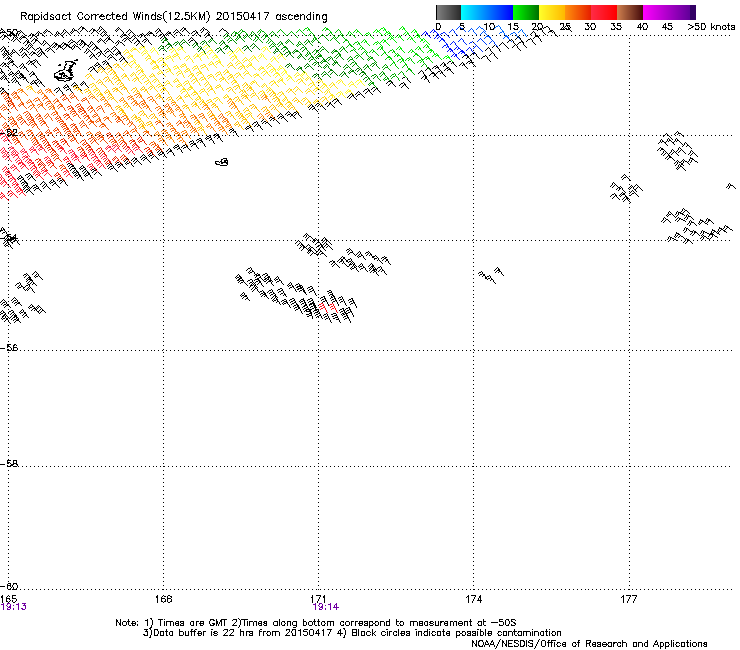This screenshot has height=650, width=740.
Task: Click the red 30-35 knots legend swatch
Action: tap(604, 12)
